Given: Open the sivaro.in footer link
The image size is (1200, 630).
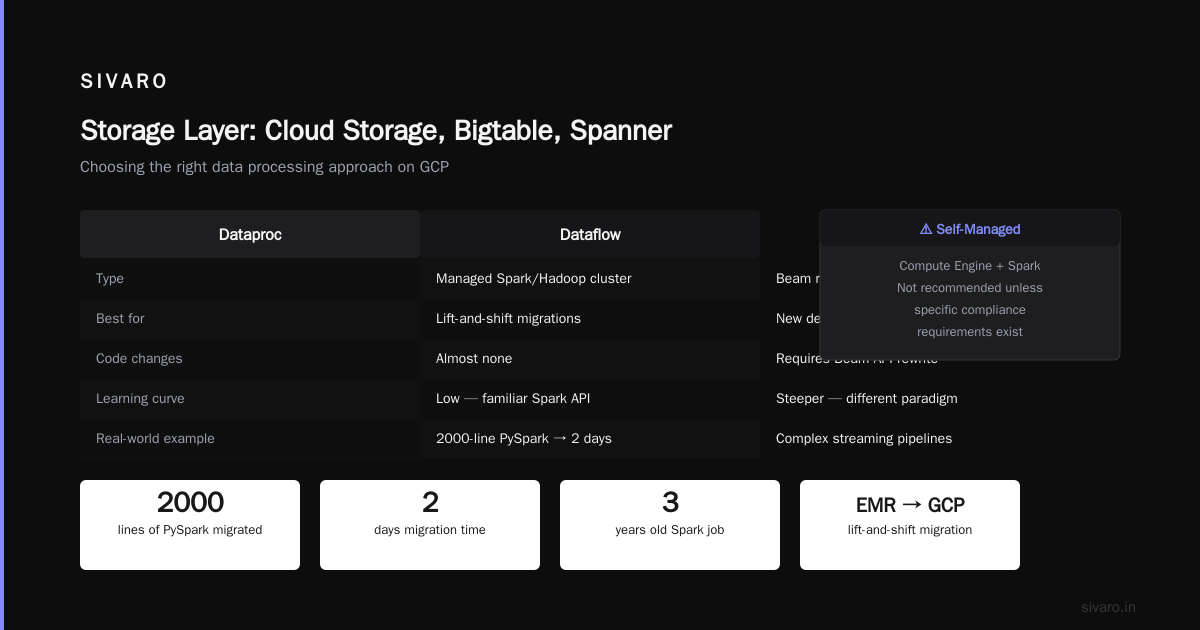Looking at the screenshot, I should (x=1108, y=607).
